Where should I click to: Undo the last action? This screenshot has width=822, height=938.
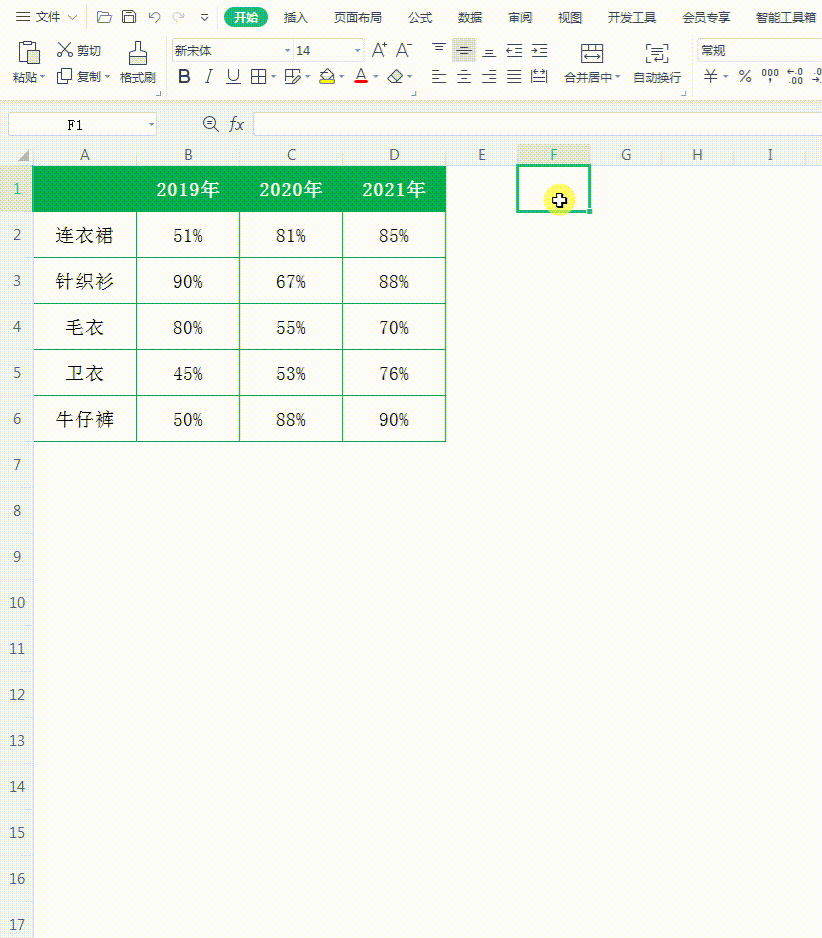[x=154, y=17]
